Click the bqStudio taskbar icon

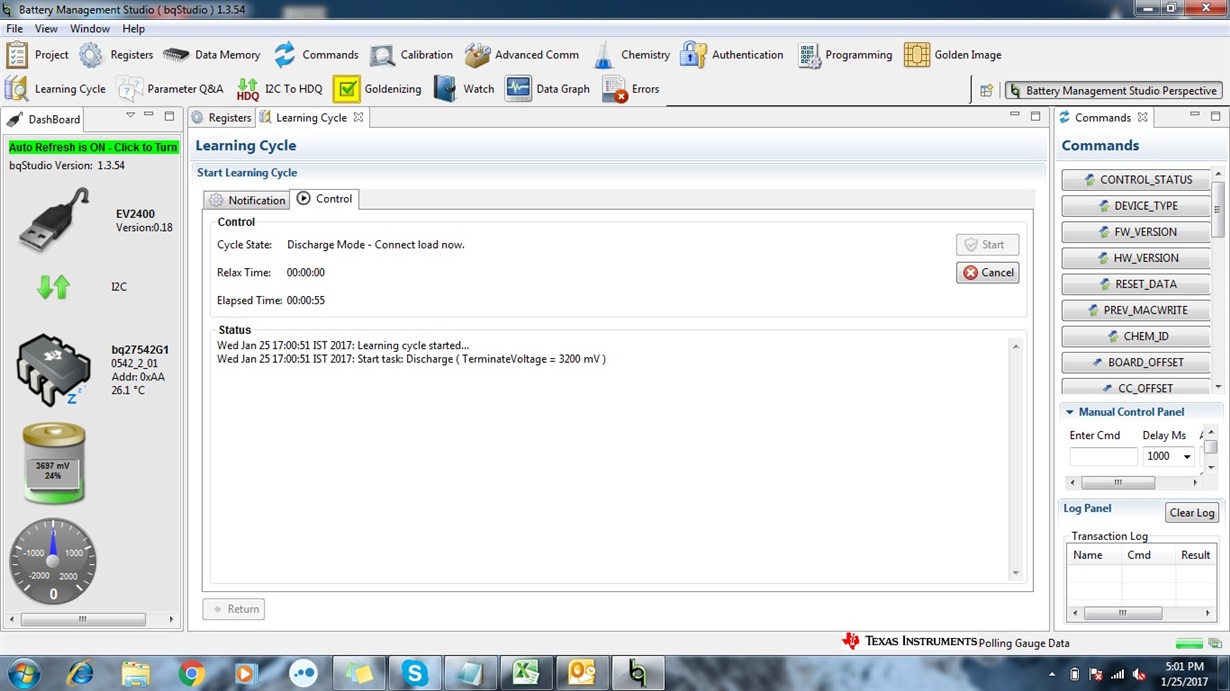coord(637,674)
